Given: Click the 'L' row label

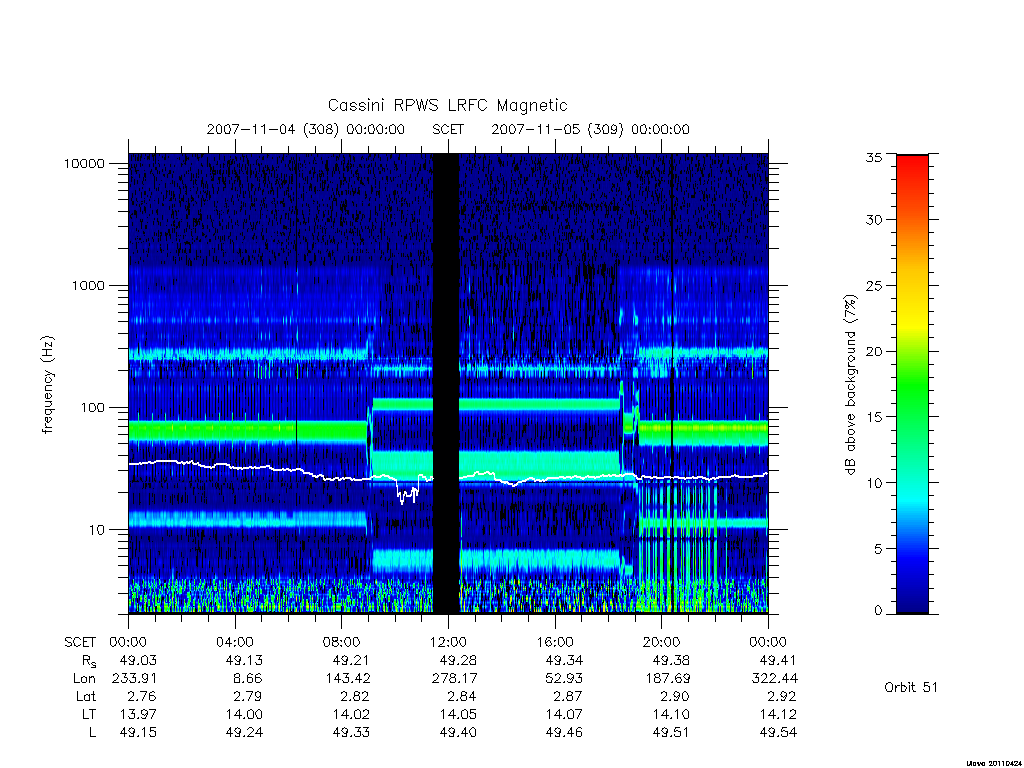Looking at the screenshot, I should 92,733.
